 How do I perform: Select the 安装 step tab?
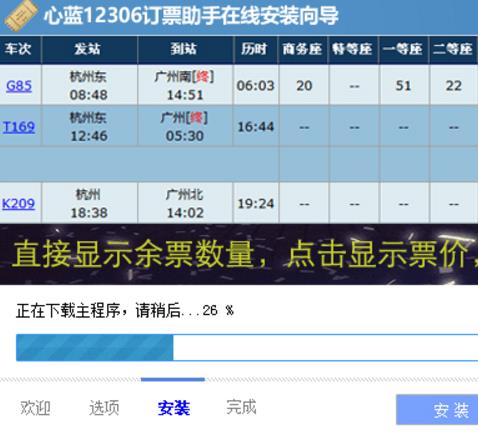(174, 408)
